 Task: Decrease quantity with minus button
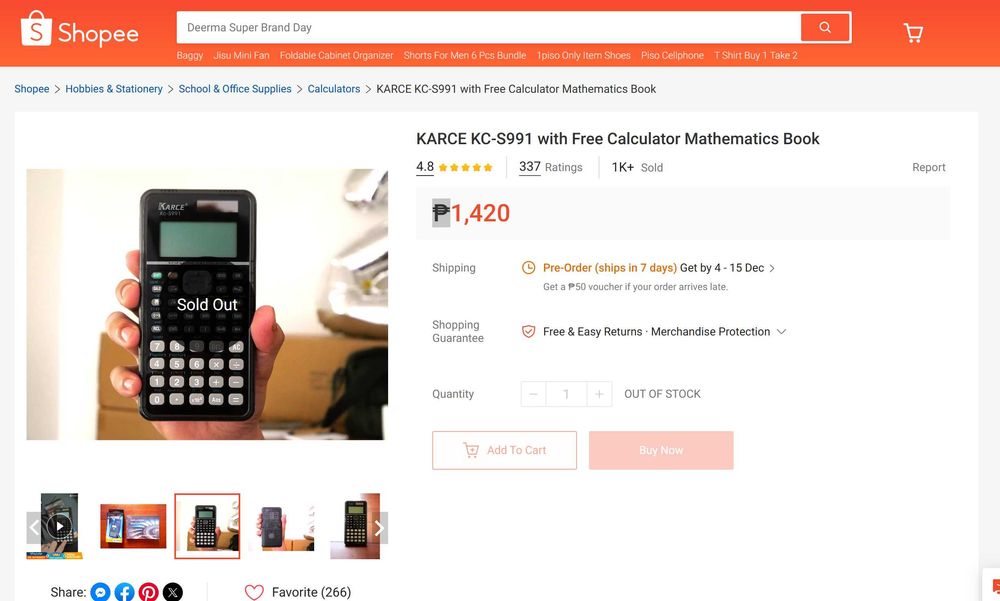point(533,394)
